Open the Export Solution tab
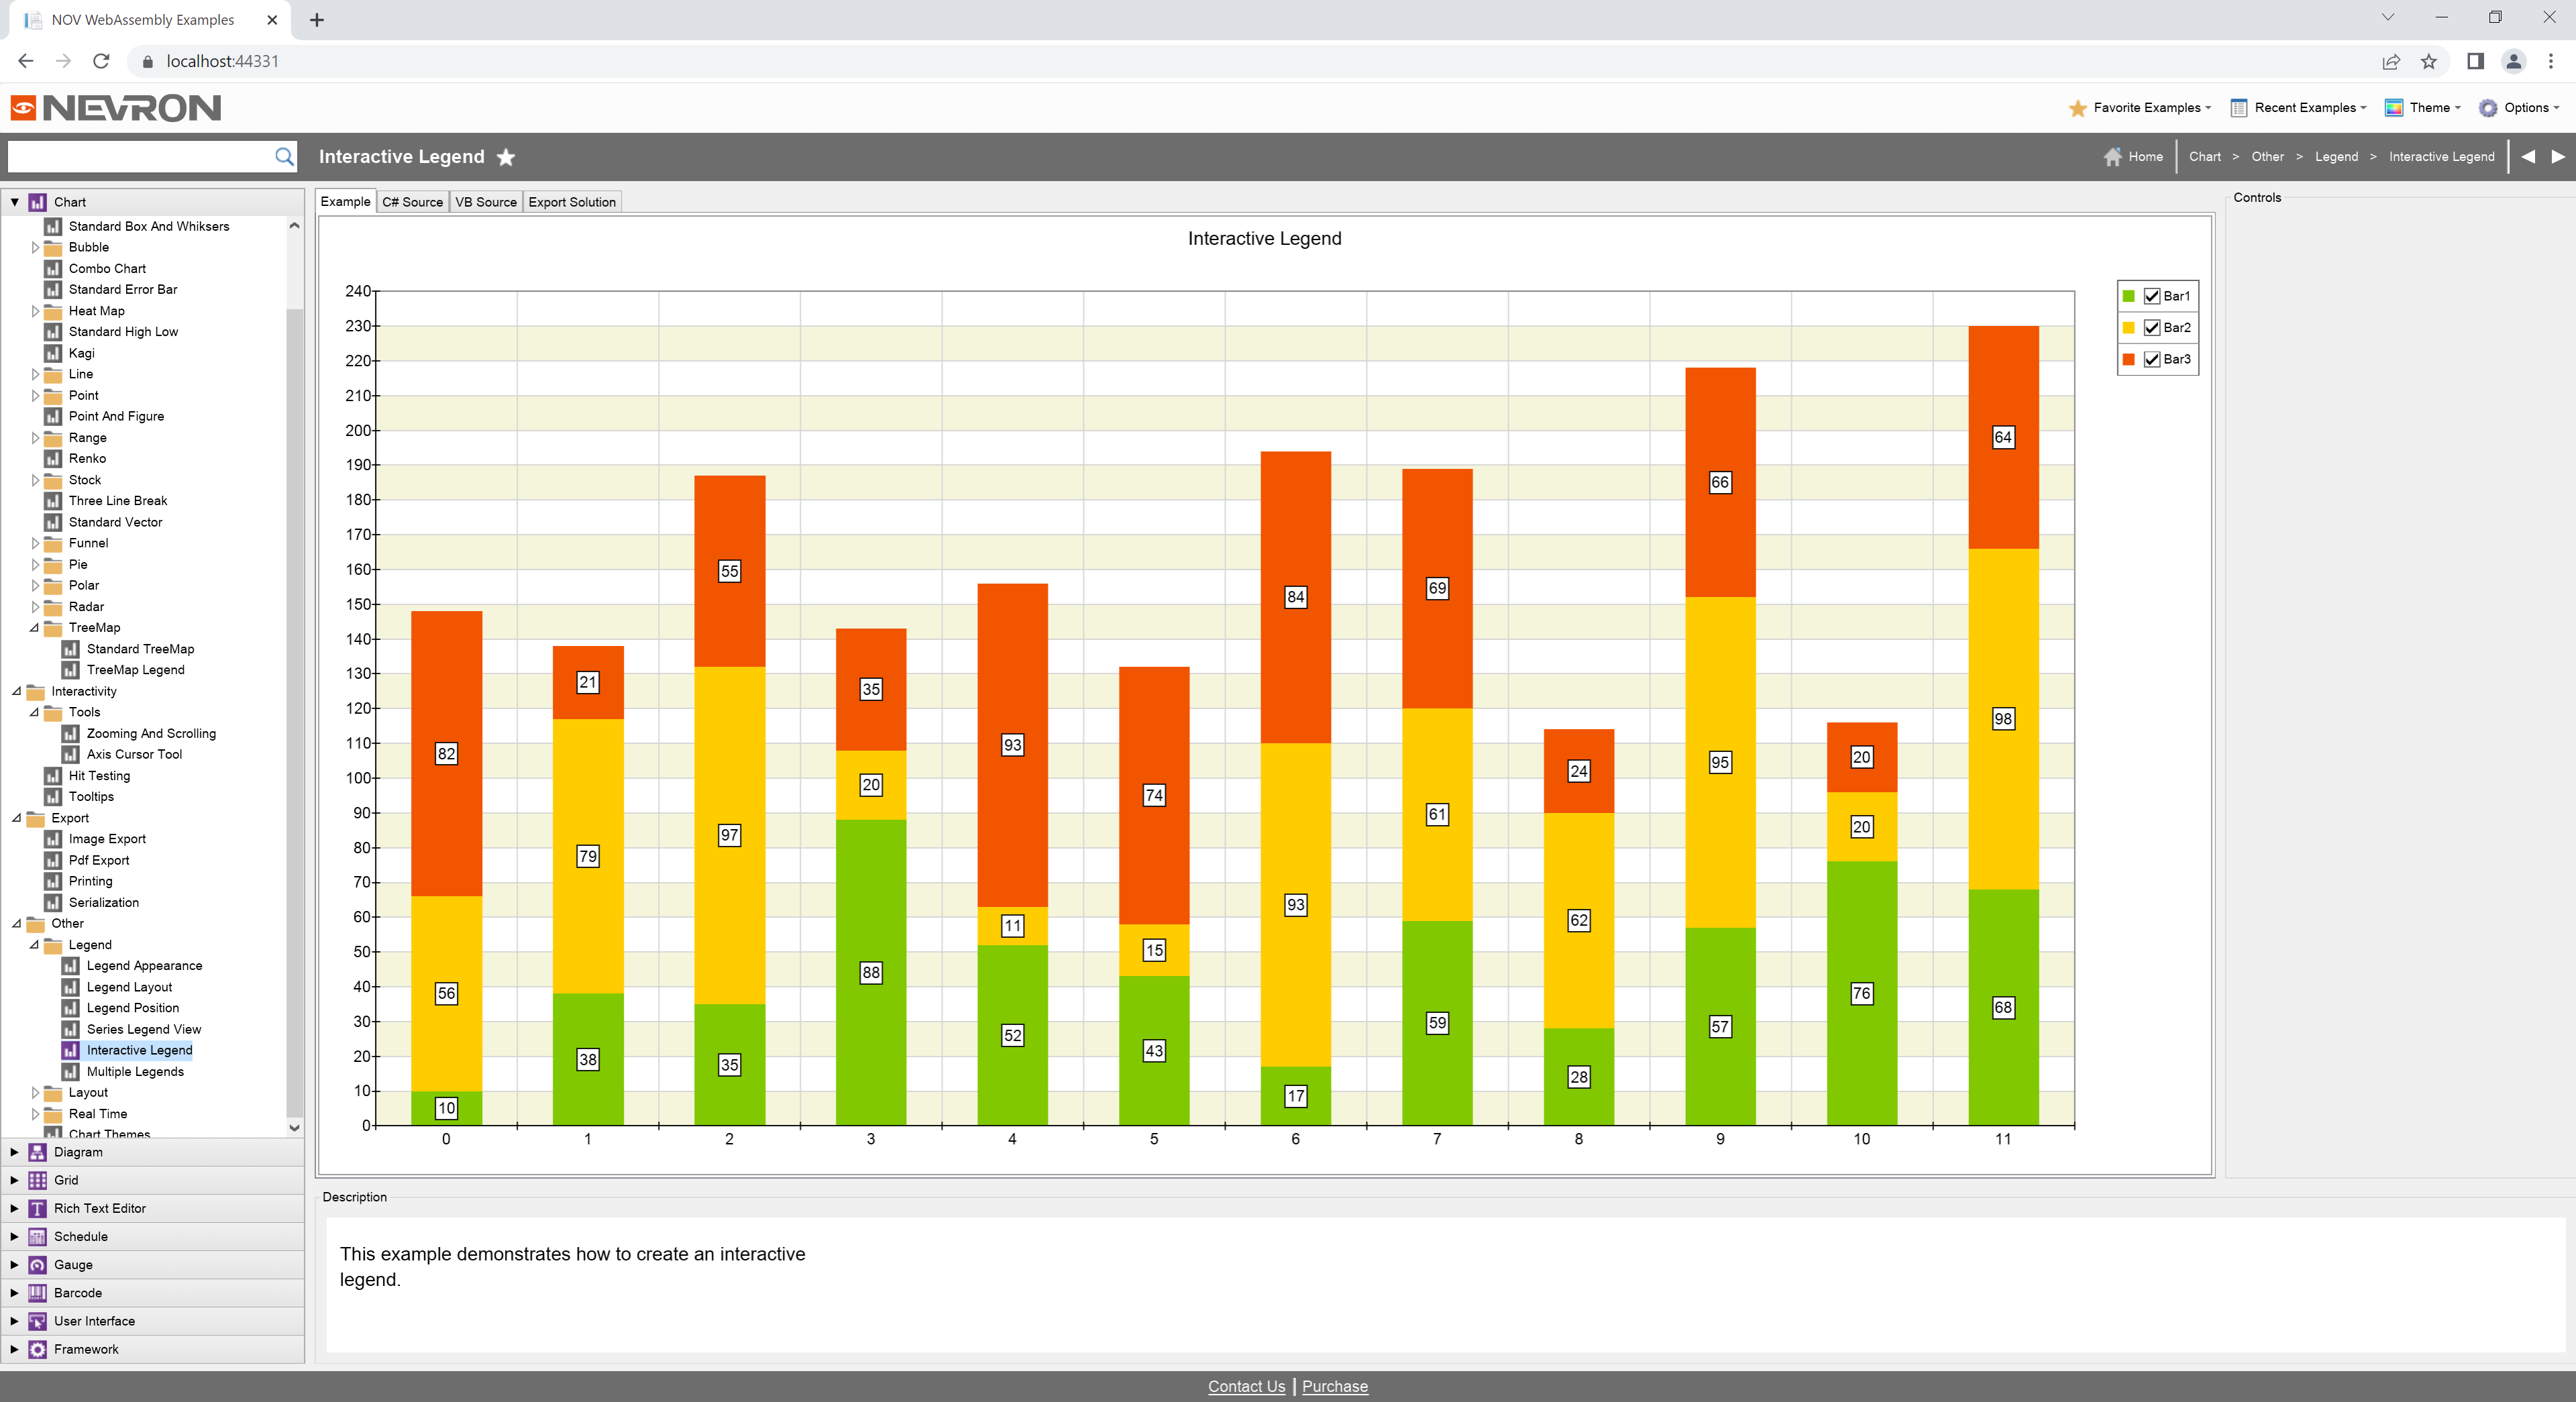The image size is (2576, 1402). point(571,202)
